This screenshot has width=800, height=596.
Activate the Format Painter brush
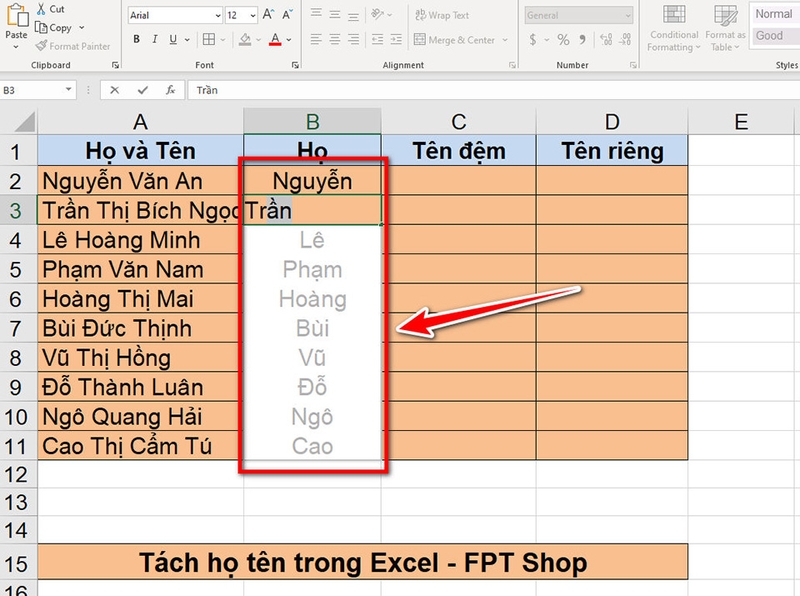point(41,46)
